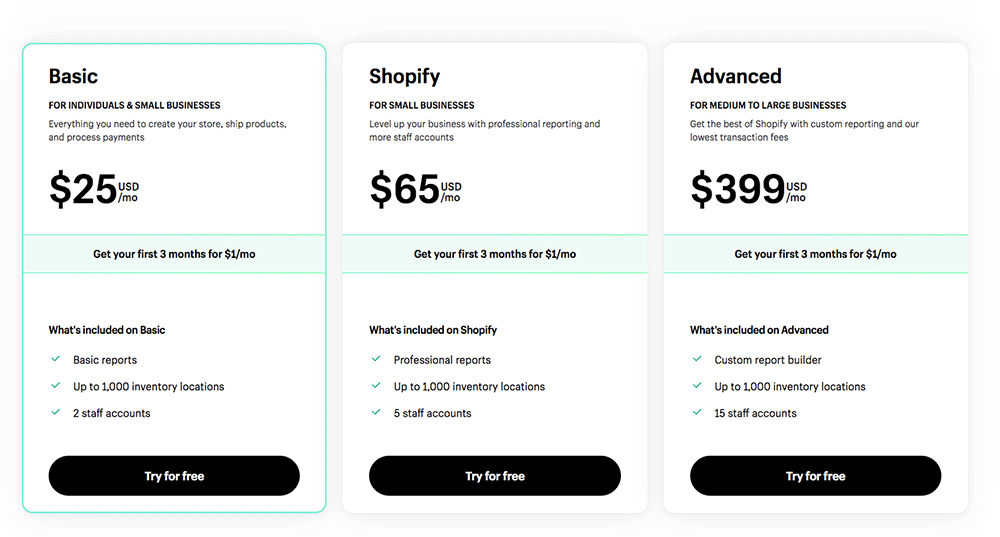Click checkmark next to 5 staff accounts
1000x537 pixels.
376,412
